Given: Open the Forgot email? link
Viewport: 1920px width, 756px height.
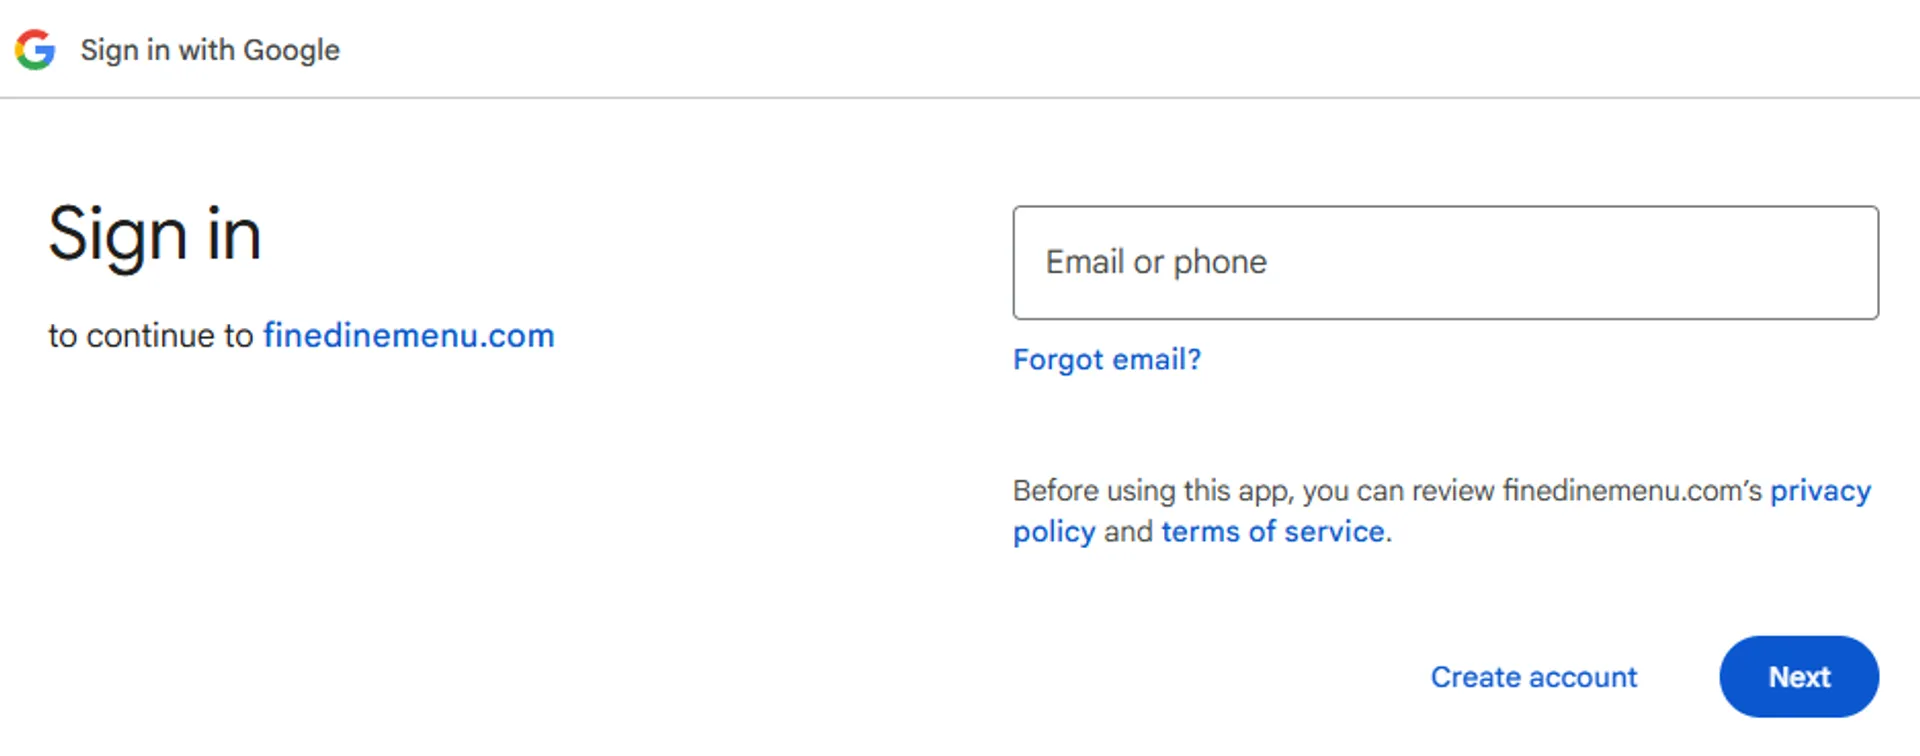Looking at the screenshot, I should 1107,360.
